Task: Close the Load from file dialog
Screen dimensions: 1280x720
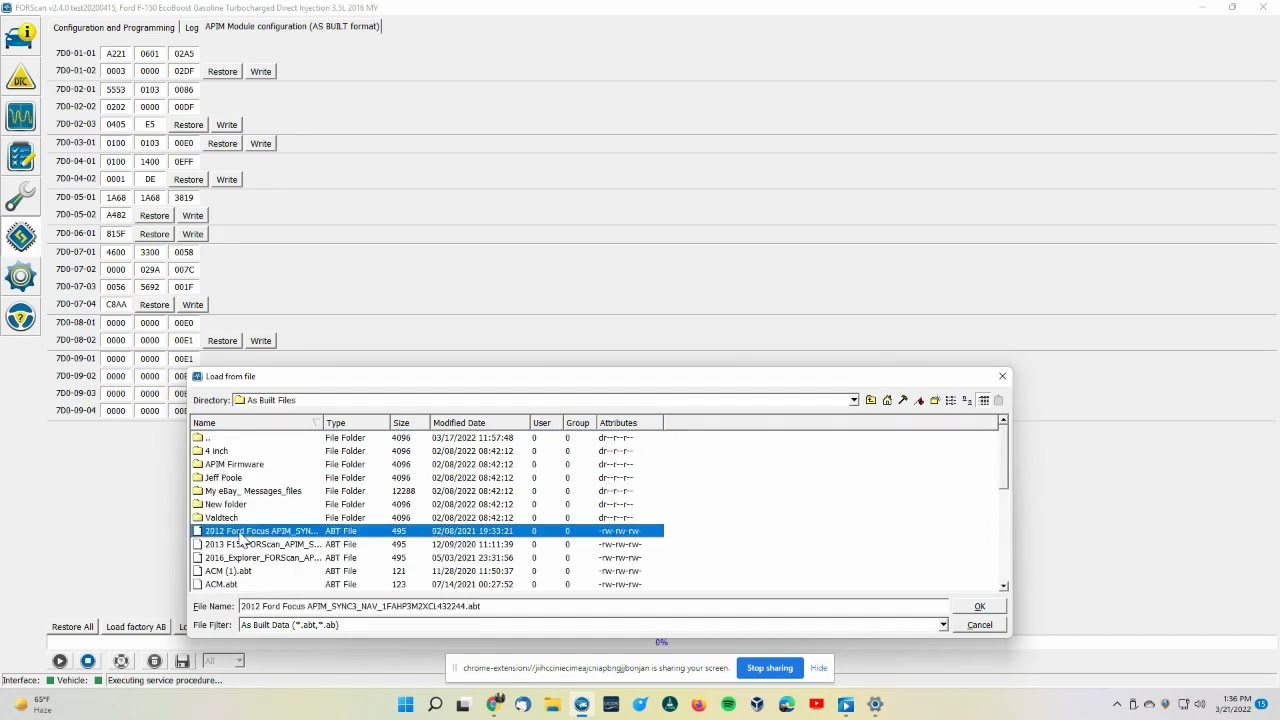Action: (x=1002, y=376)
